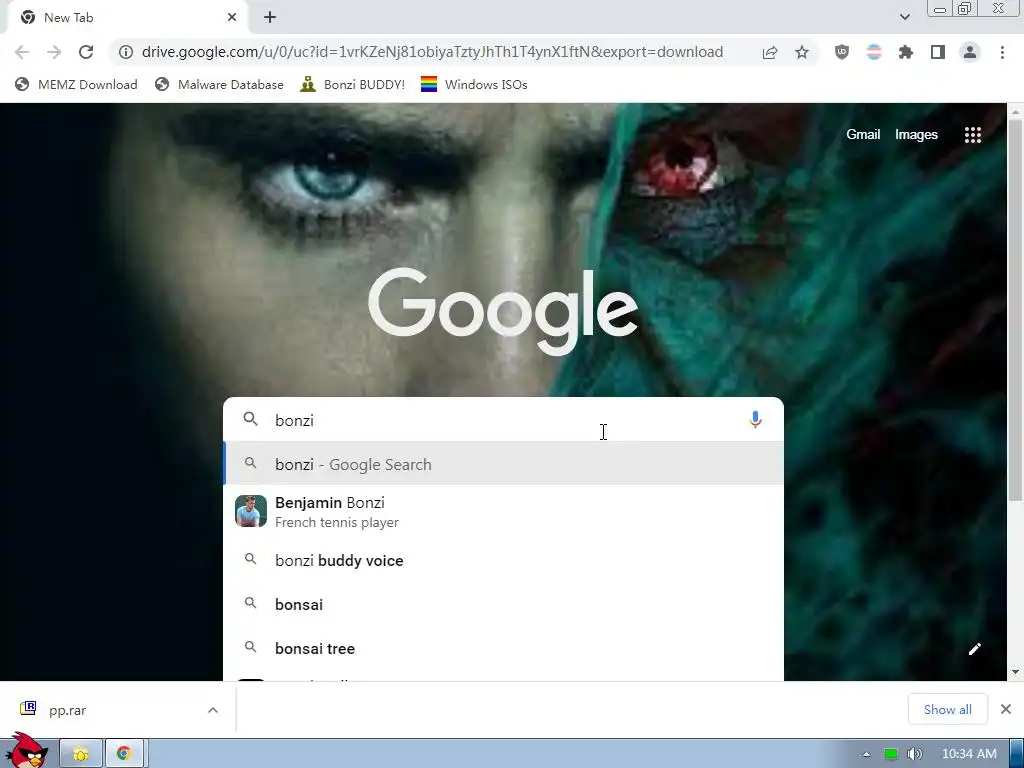
Task: Open Chrome three-dot menu
Action: pos(1002,52)
